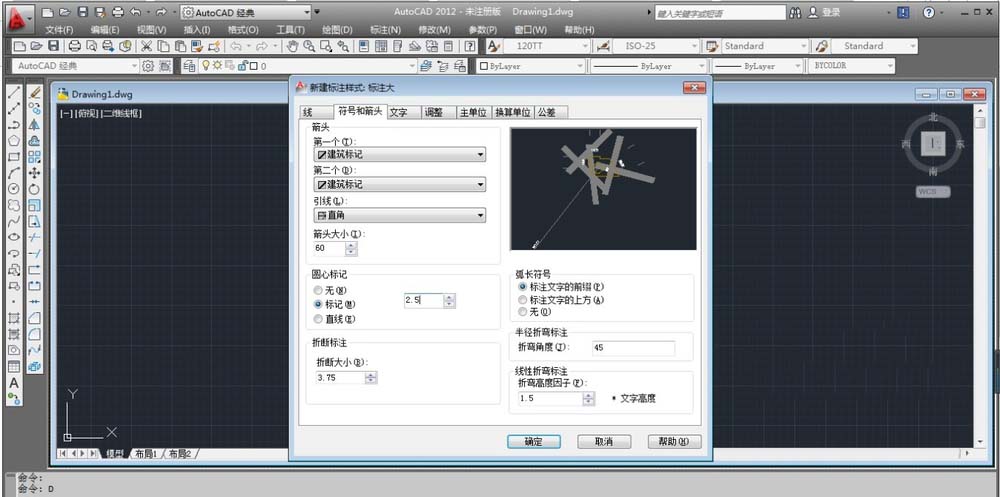Image resolution: width=1000 pixels, height=497 pixels.
Task: Open the ISO-25 dimension style dropdown
Action: point(656,46)
